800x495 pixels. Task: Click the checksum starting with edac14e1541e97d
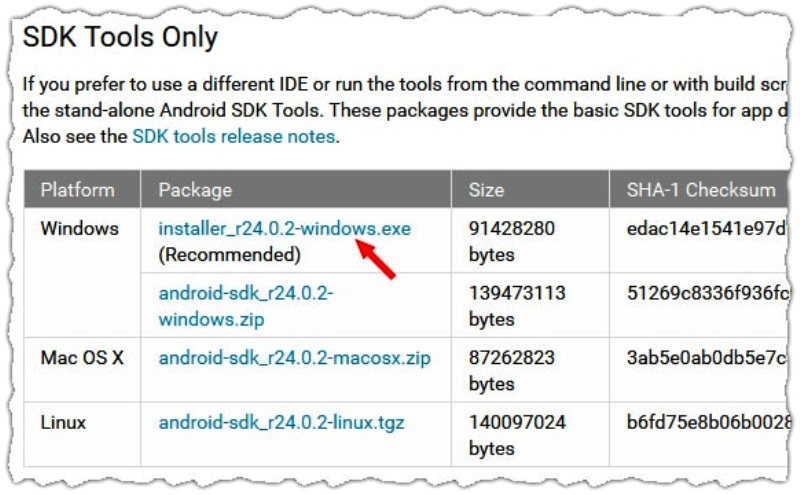pyautogui.click(x=706, y=229)
